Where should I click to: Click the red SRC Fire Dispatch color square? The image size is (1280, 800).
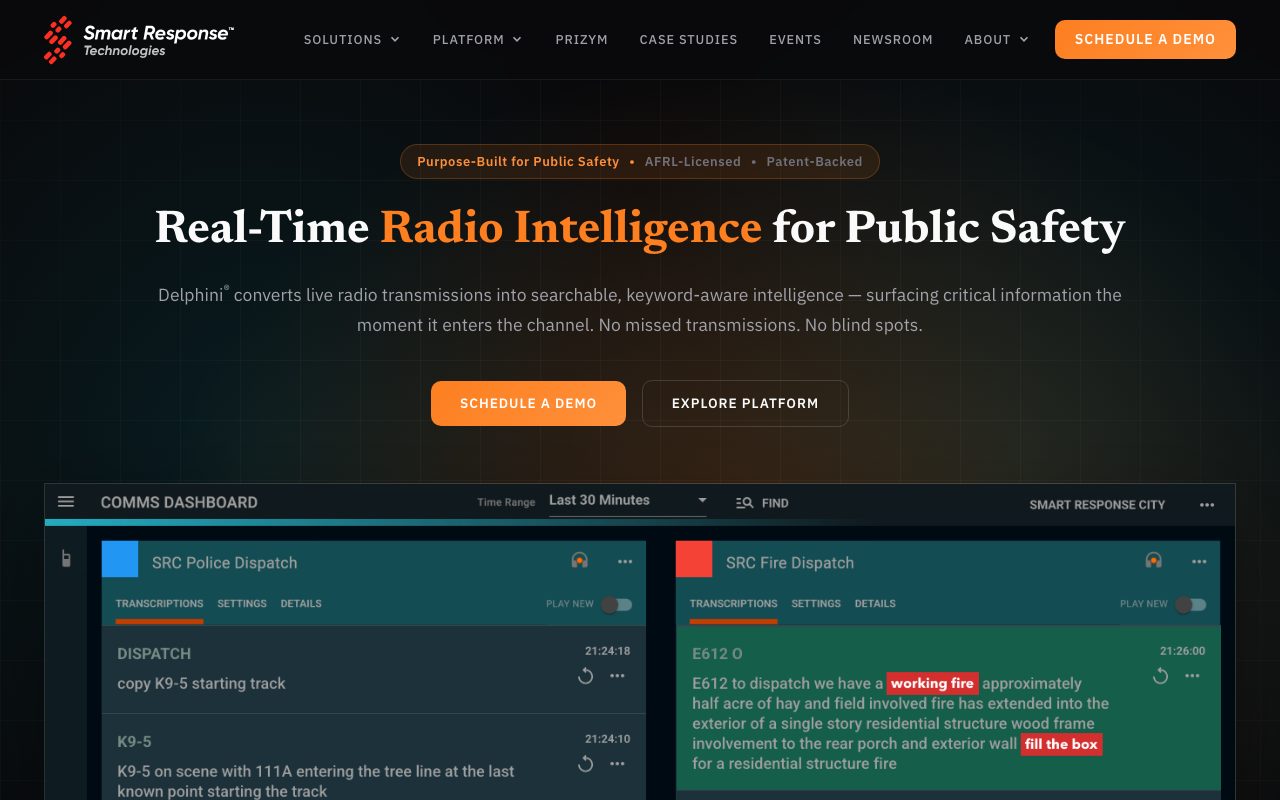pyautogui.click(x=694, y=559)
